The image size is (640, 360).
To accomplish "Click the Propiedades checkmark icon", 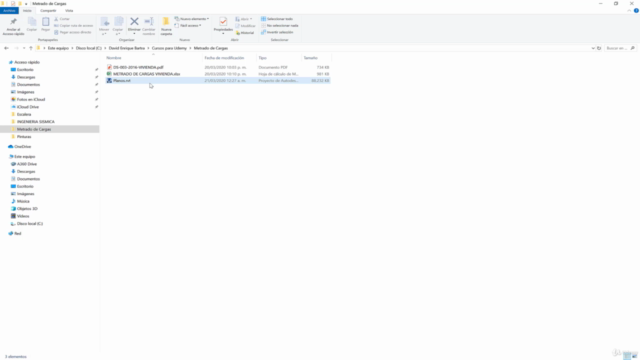I will click(223, 22).
